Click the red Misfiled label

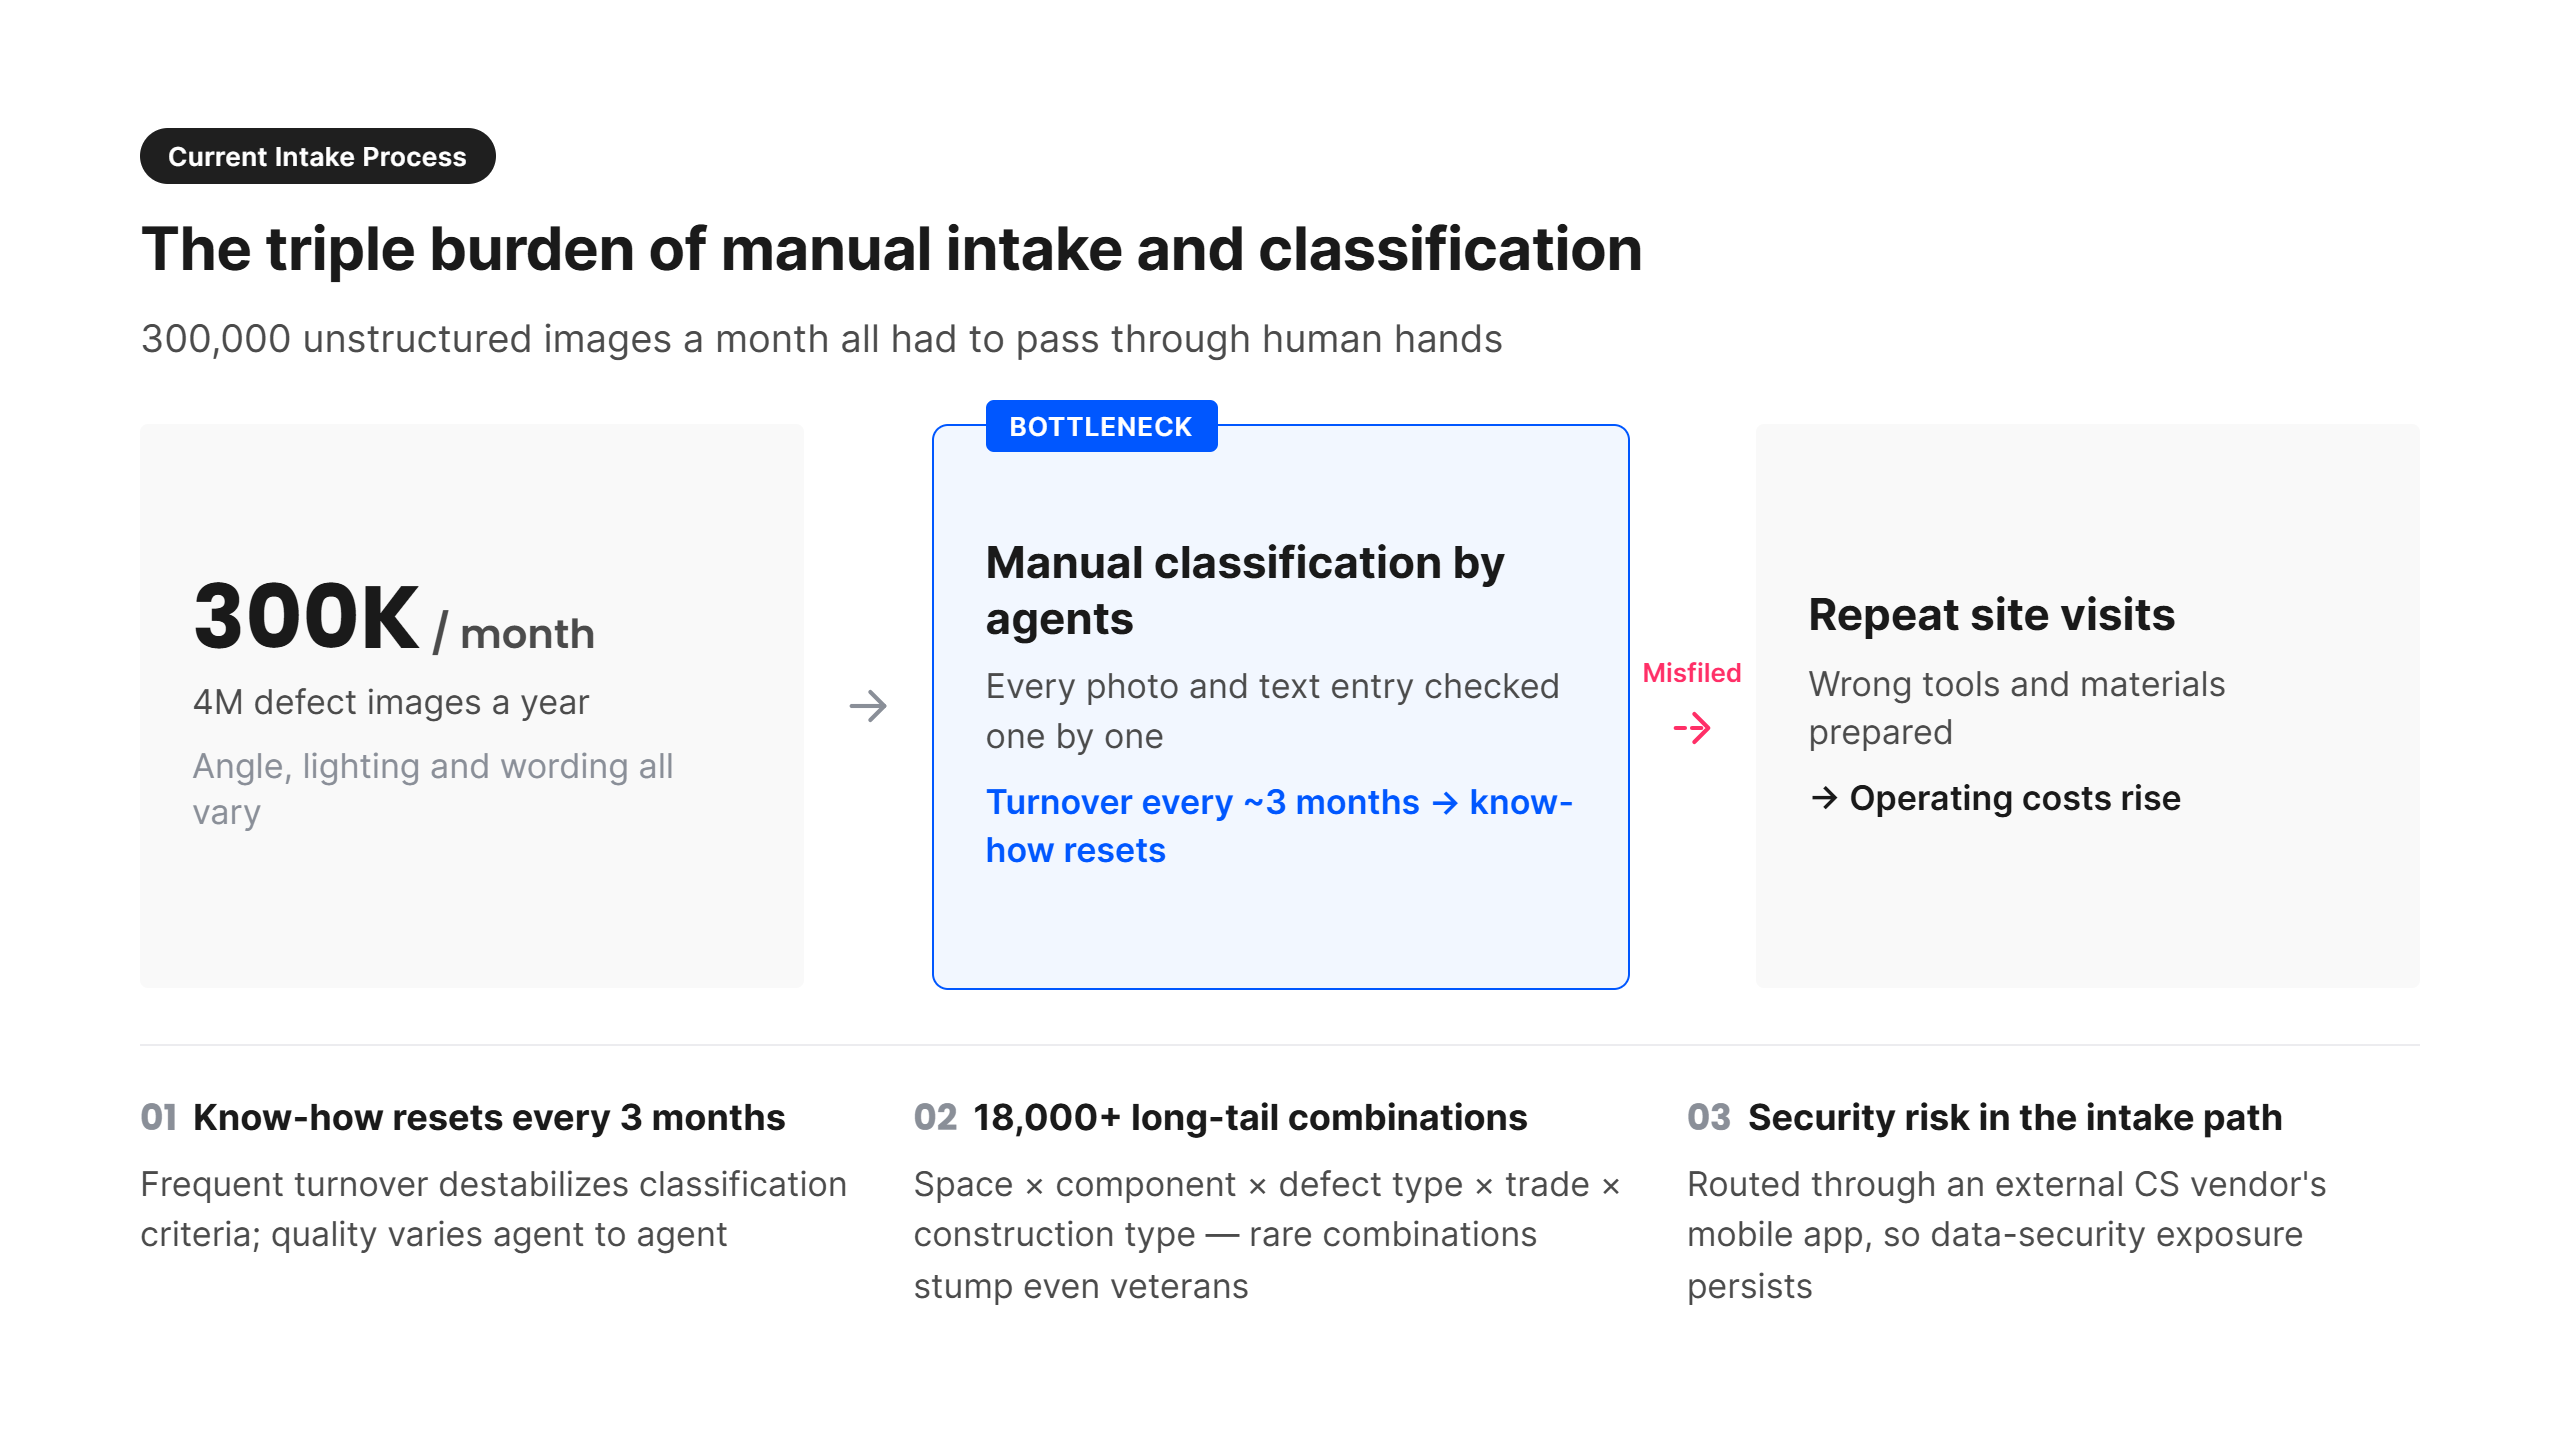(x=1692, y=673)
